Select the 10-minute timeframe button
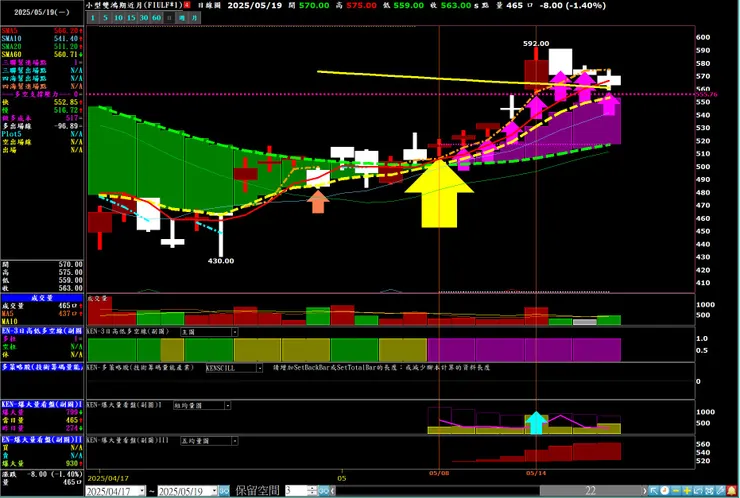This screenshot has width=740, height=498. coord(118,18)
